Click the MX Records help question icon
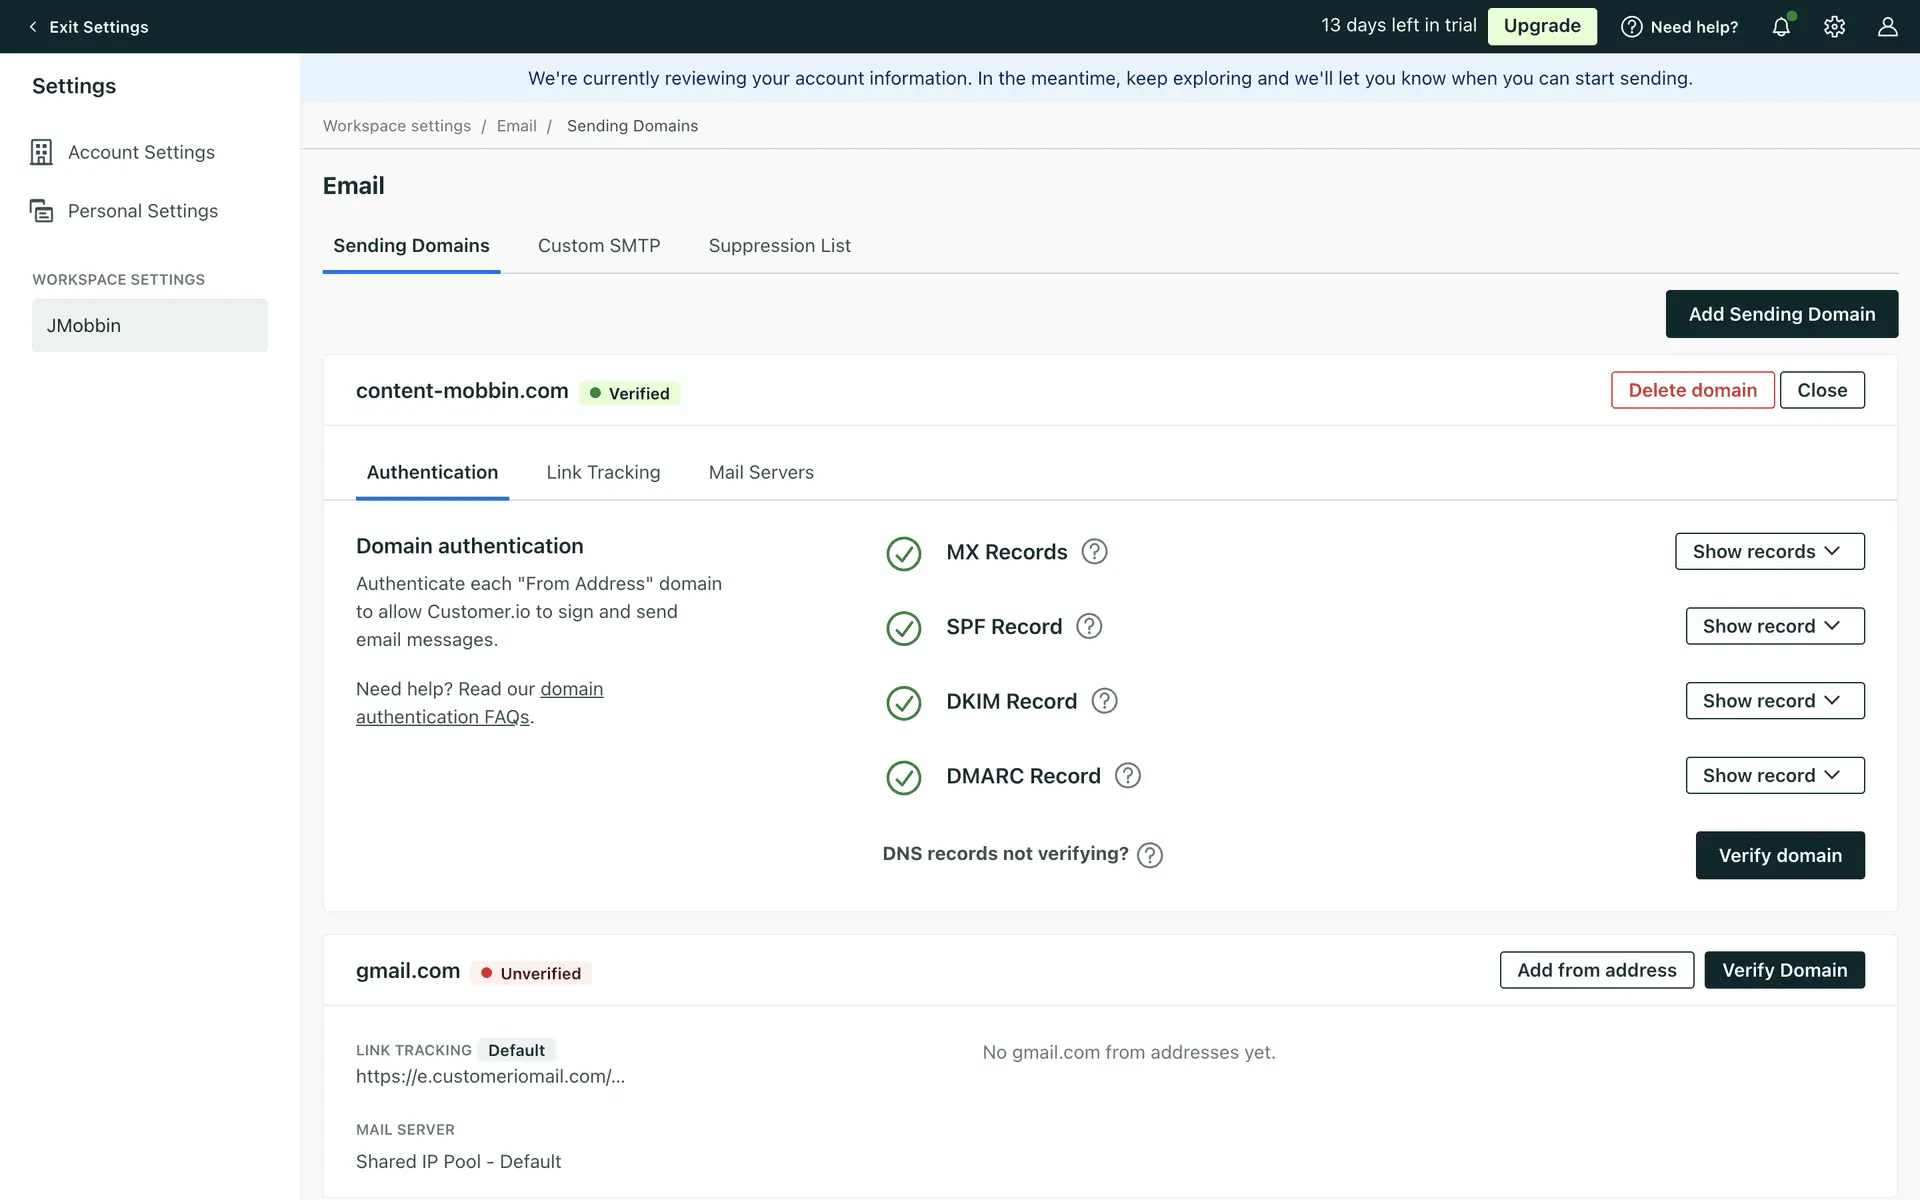The width and height of the screenshot is (1920, 1200). 1095,552
